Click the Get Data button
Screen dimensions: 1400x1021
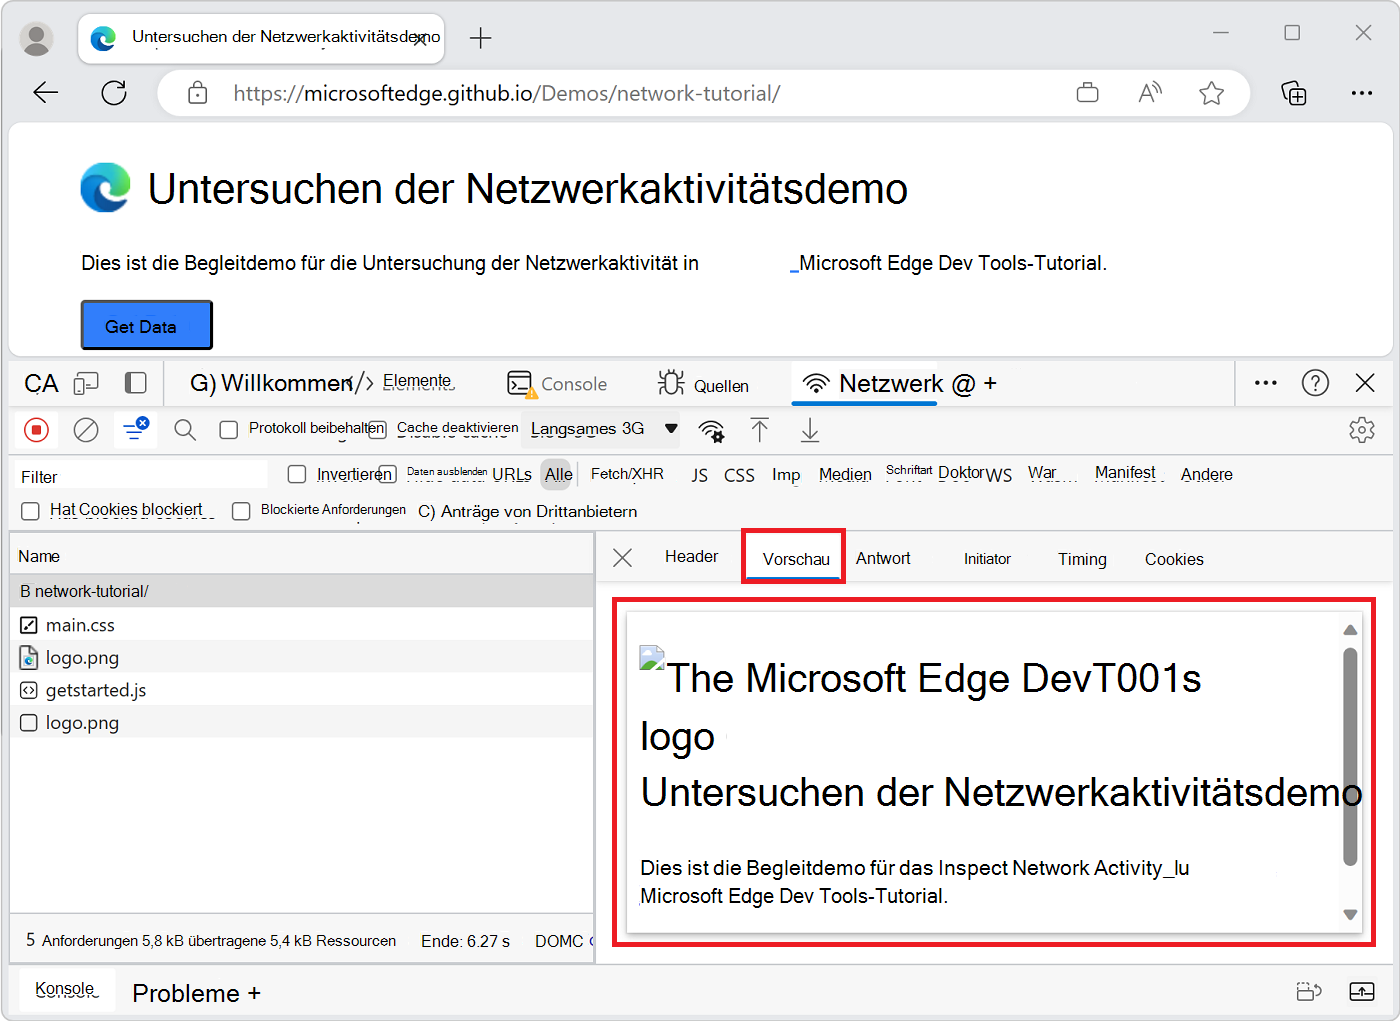(x=146, y=325)
